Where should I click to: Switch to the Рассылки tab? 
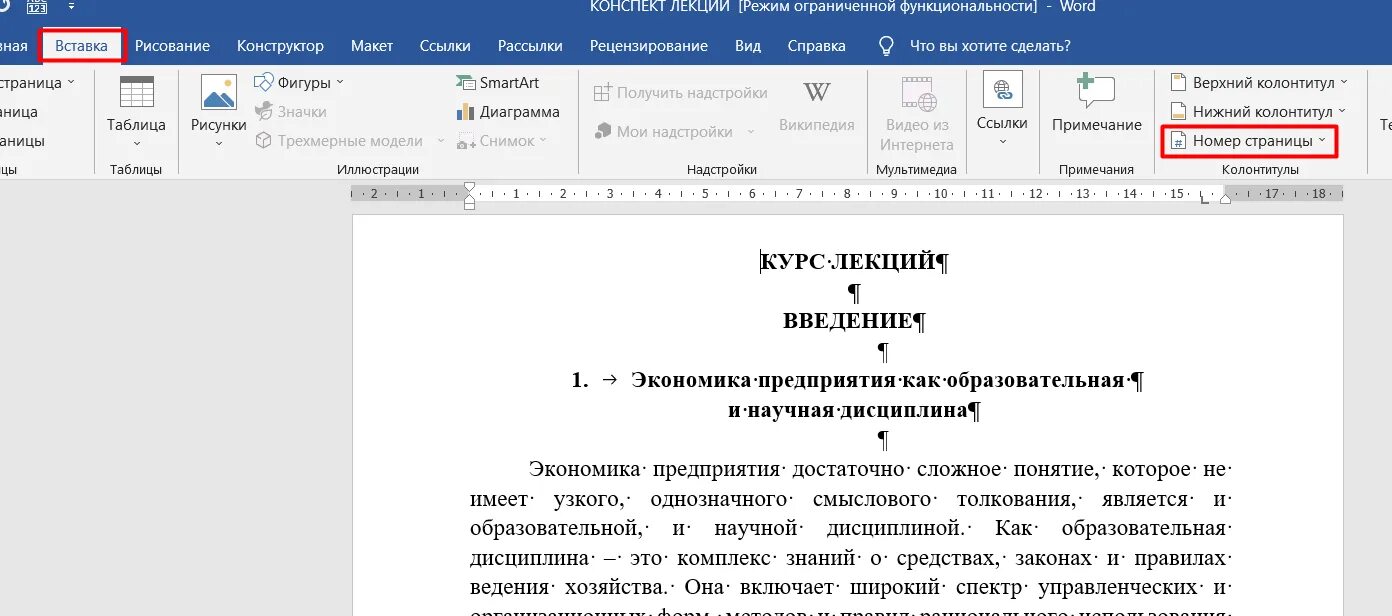pos(530,46)
